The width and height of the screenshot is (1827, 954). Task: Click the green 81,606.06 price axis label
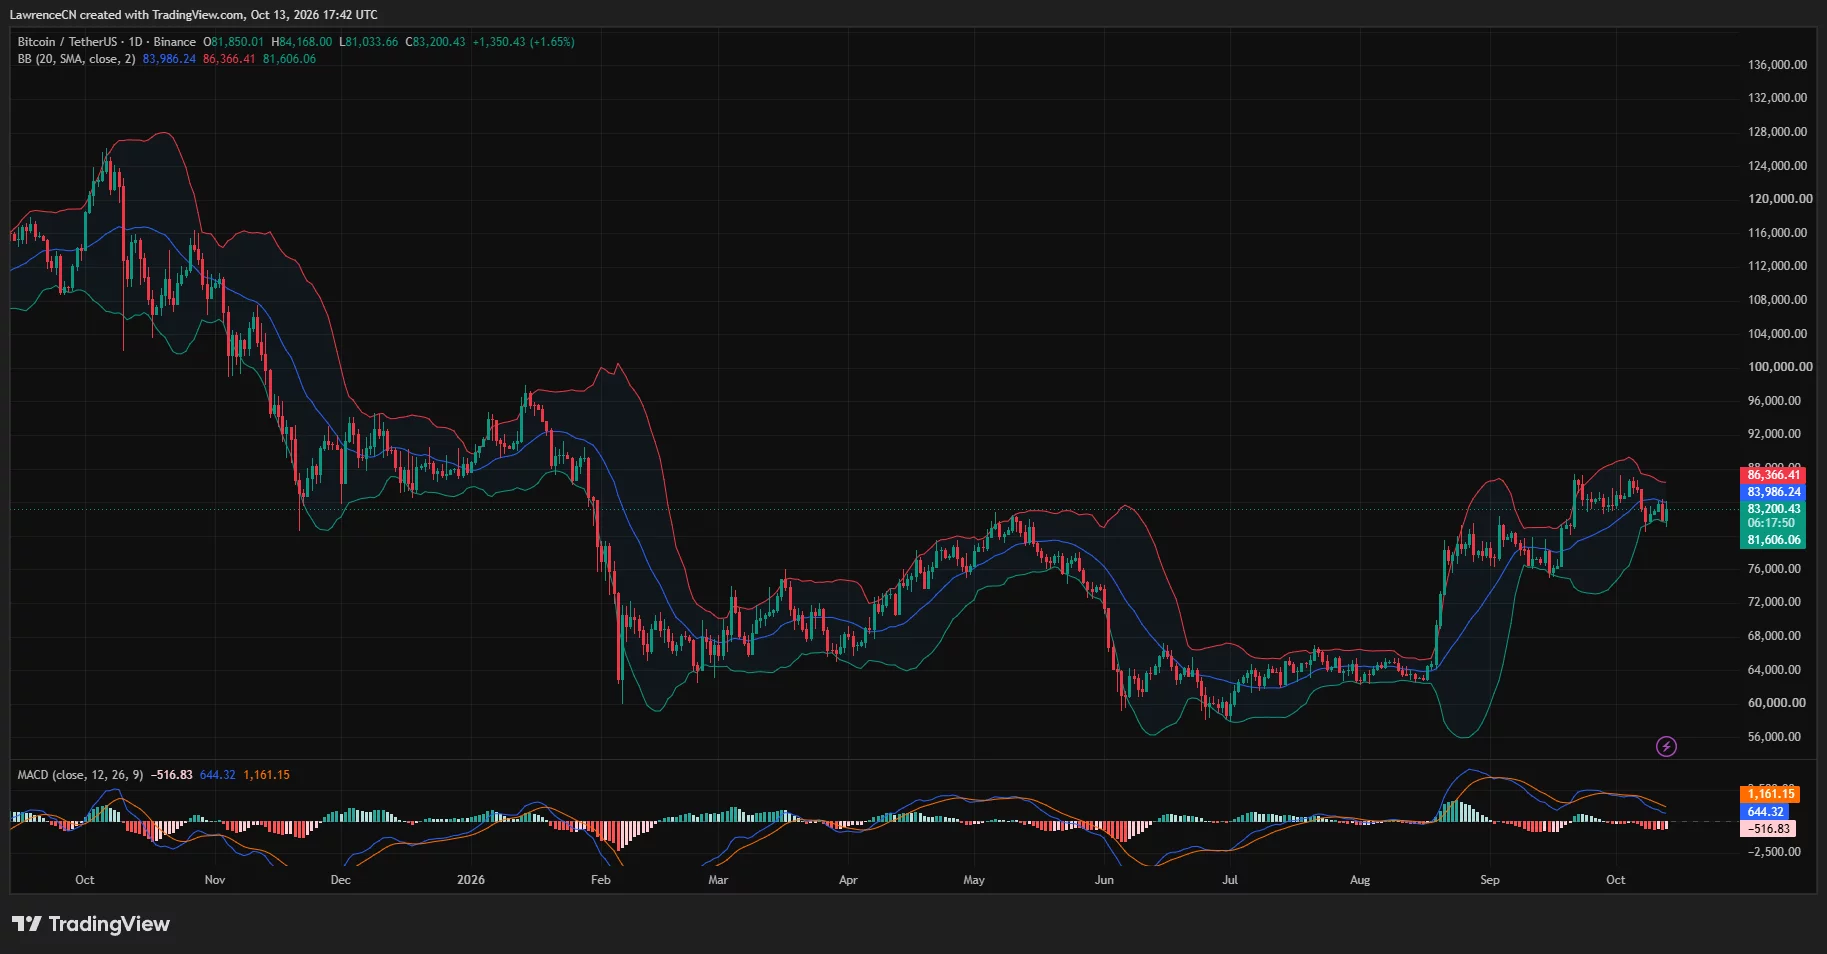point(1773,540)
